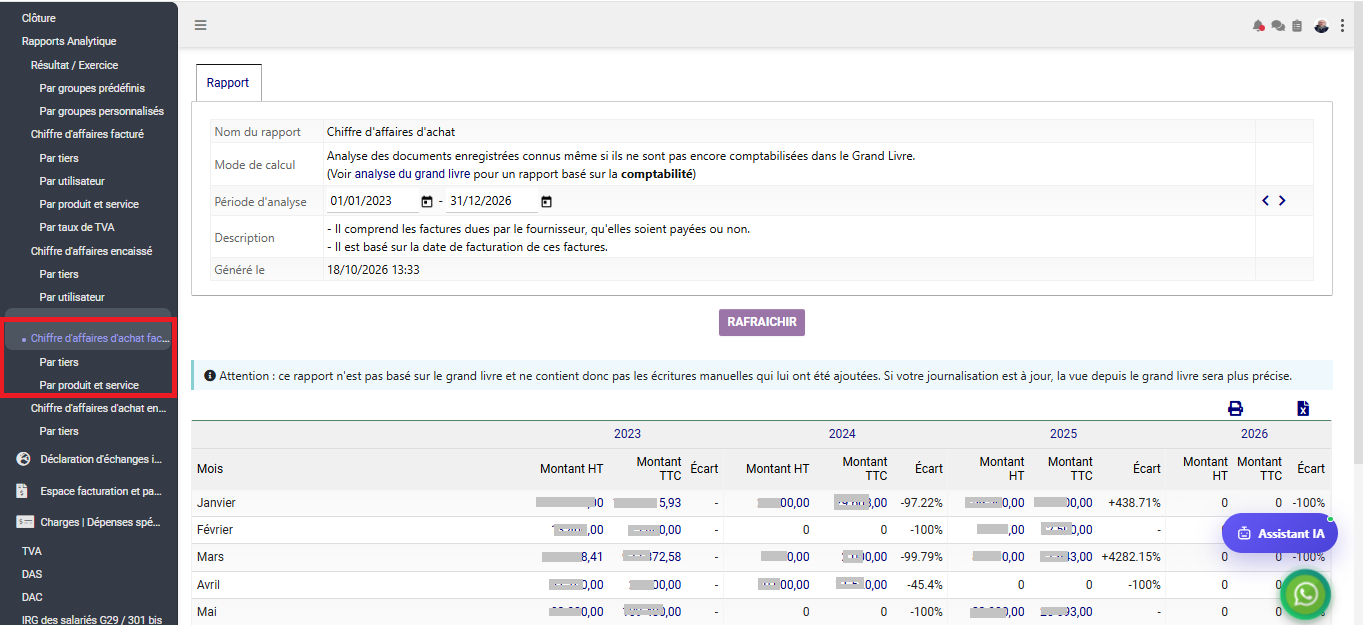Image resolution: width=1363 pixels, height=625 pixels.
Task: Click the Charges dépenses cheque icon
Action: pyautogui.click(x=24, y=522)
